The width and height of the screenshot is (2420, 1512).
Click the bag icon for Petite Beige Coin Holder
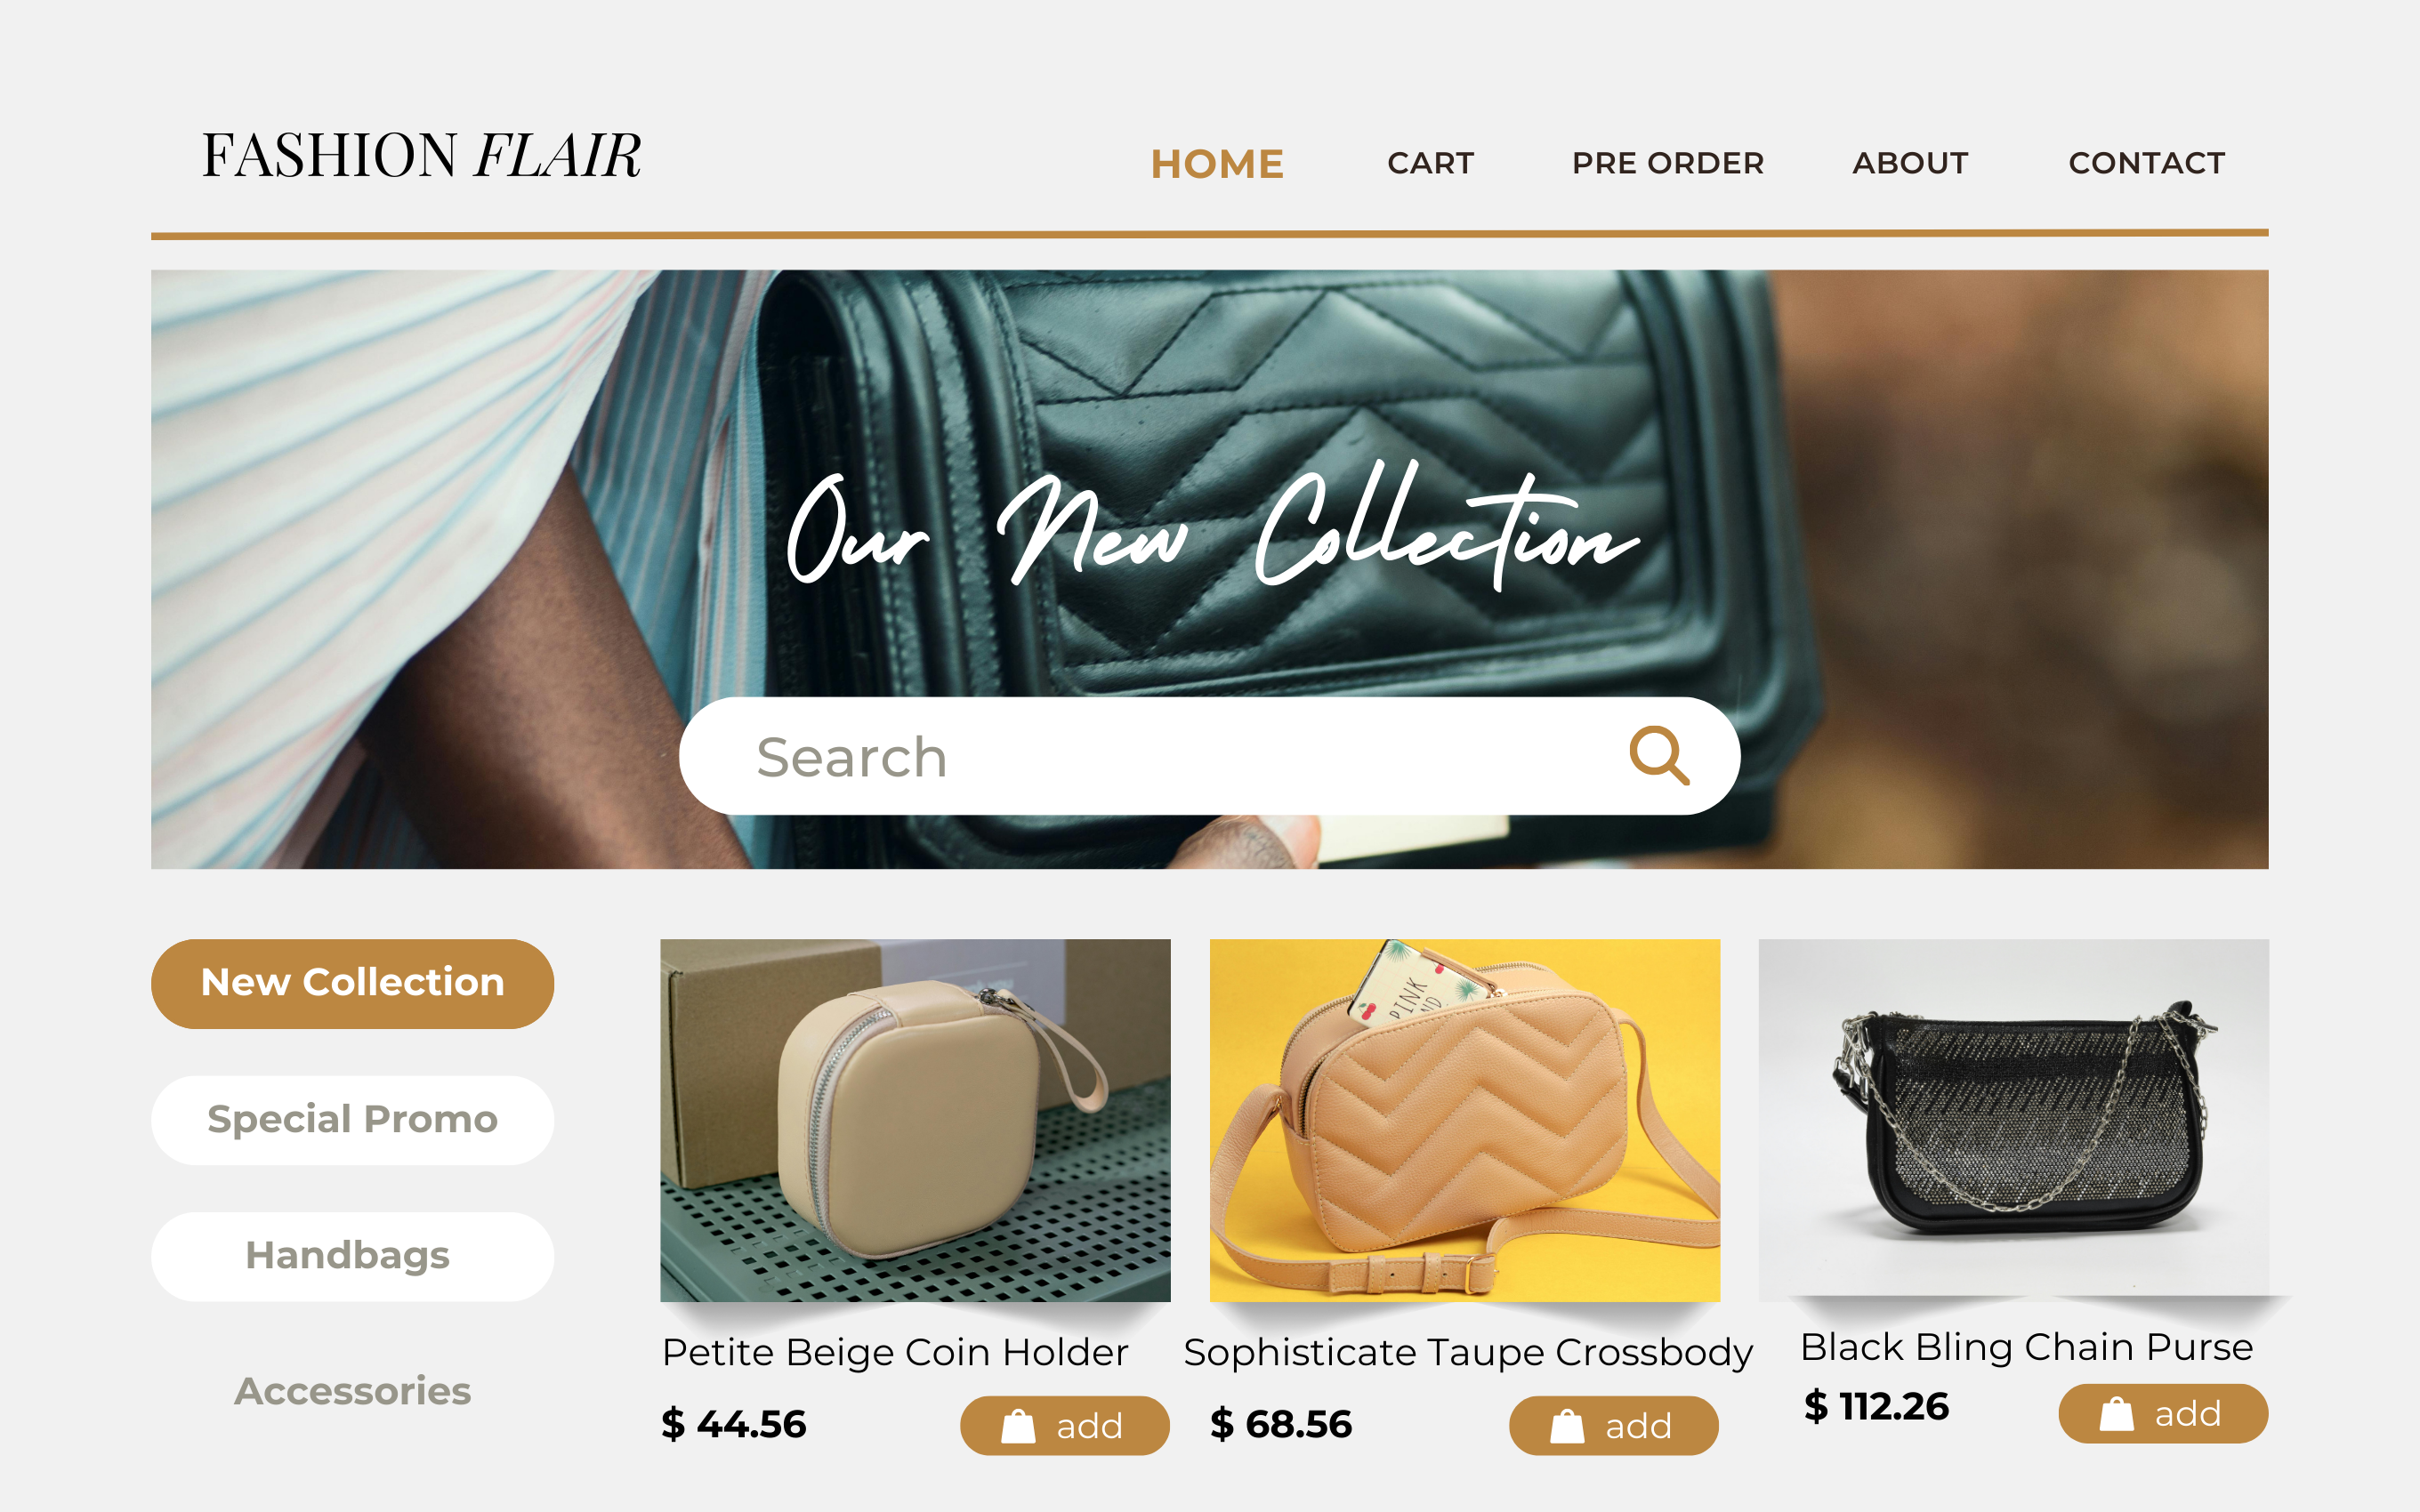1018,1426
